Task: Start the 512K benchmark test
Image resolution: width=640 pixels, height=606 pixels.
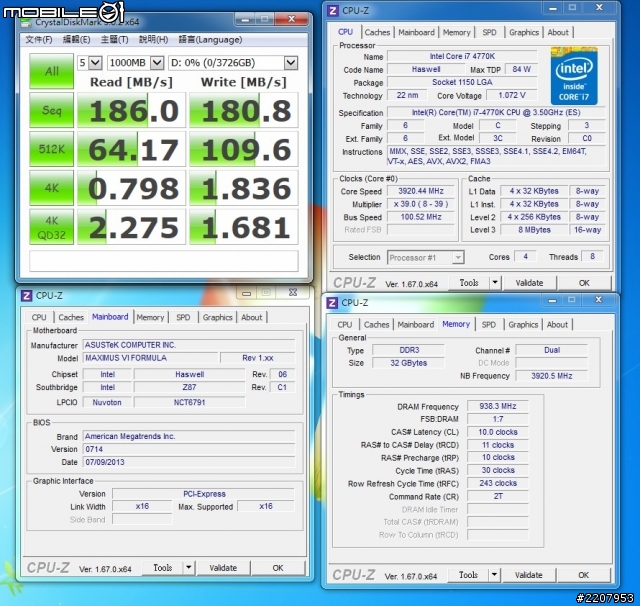Action: coord(51,149)
